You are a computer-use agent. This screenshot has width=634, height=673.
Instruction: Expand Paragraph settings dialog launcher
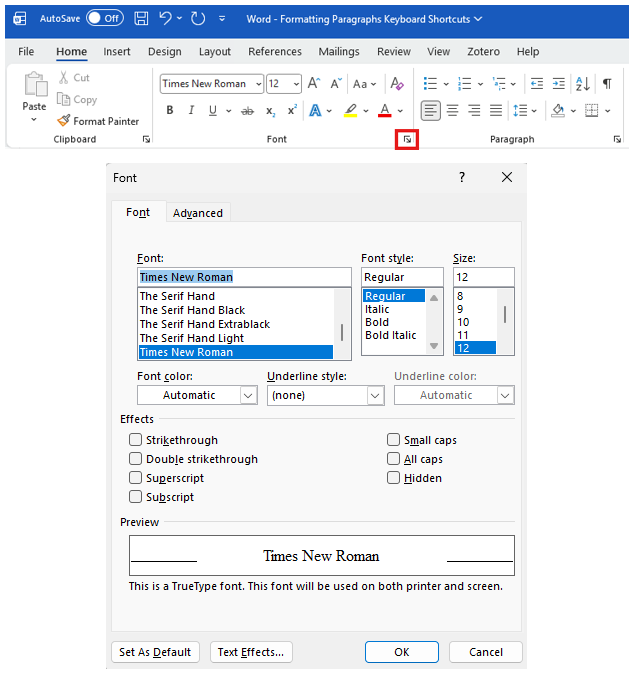coord(617,139)
